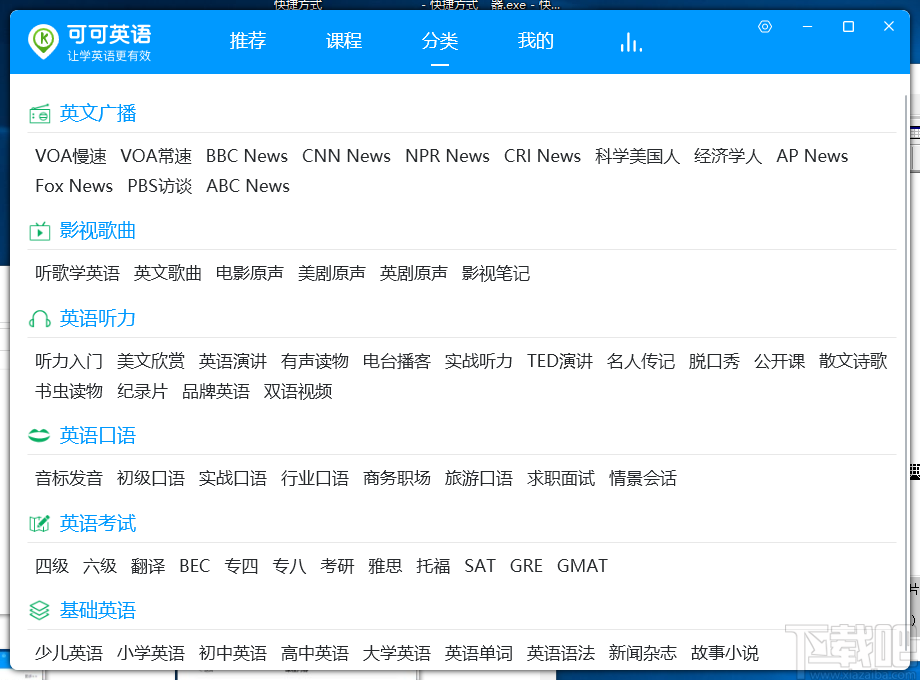Click the 英语听力 headphones icon

tap(40, 318)
